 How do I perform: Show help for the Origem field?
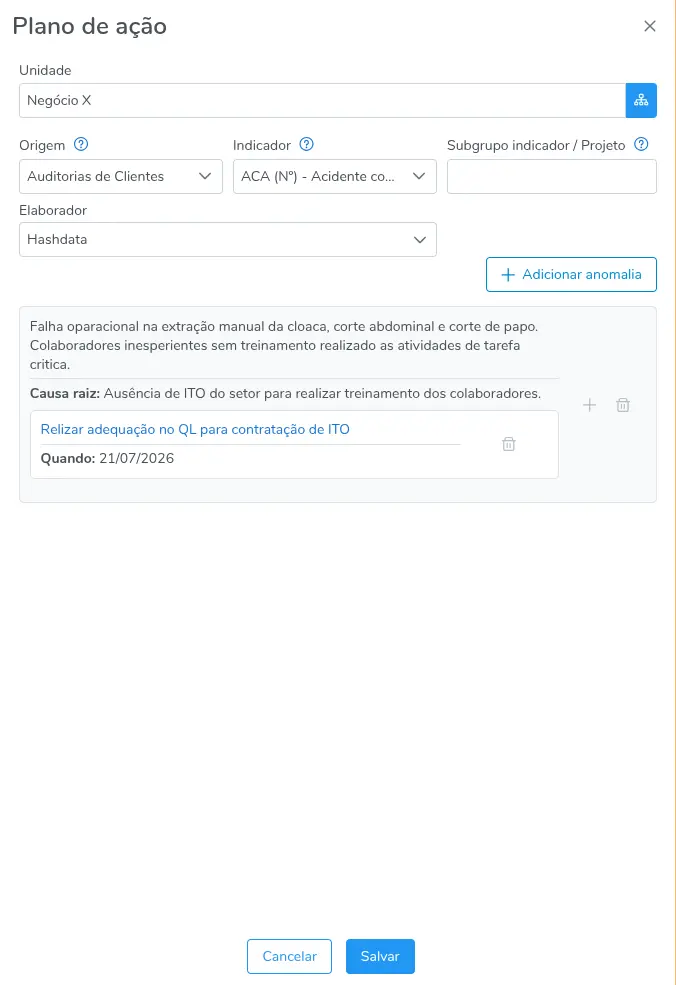coord(81,144)
